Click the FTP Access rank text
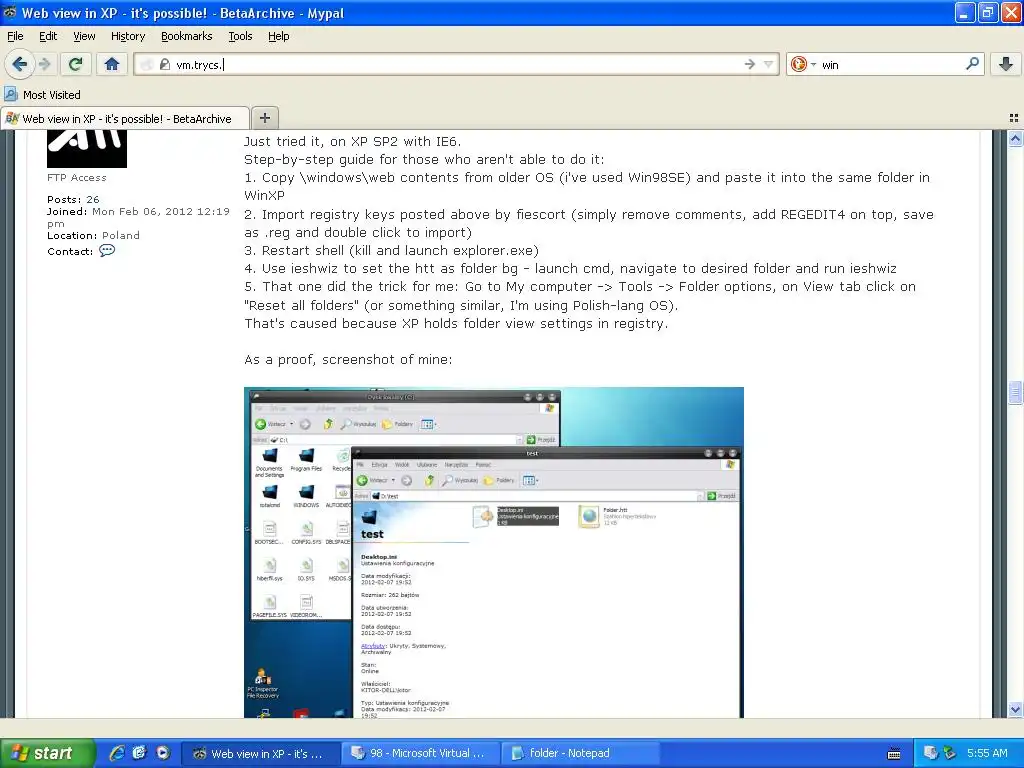 [76, 178]
